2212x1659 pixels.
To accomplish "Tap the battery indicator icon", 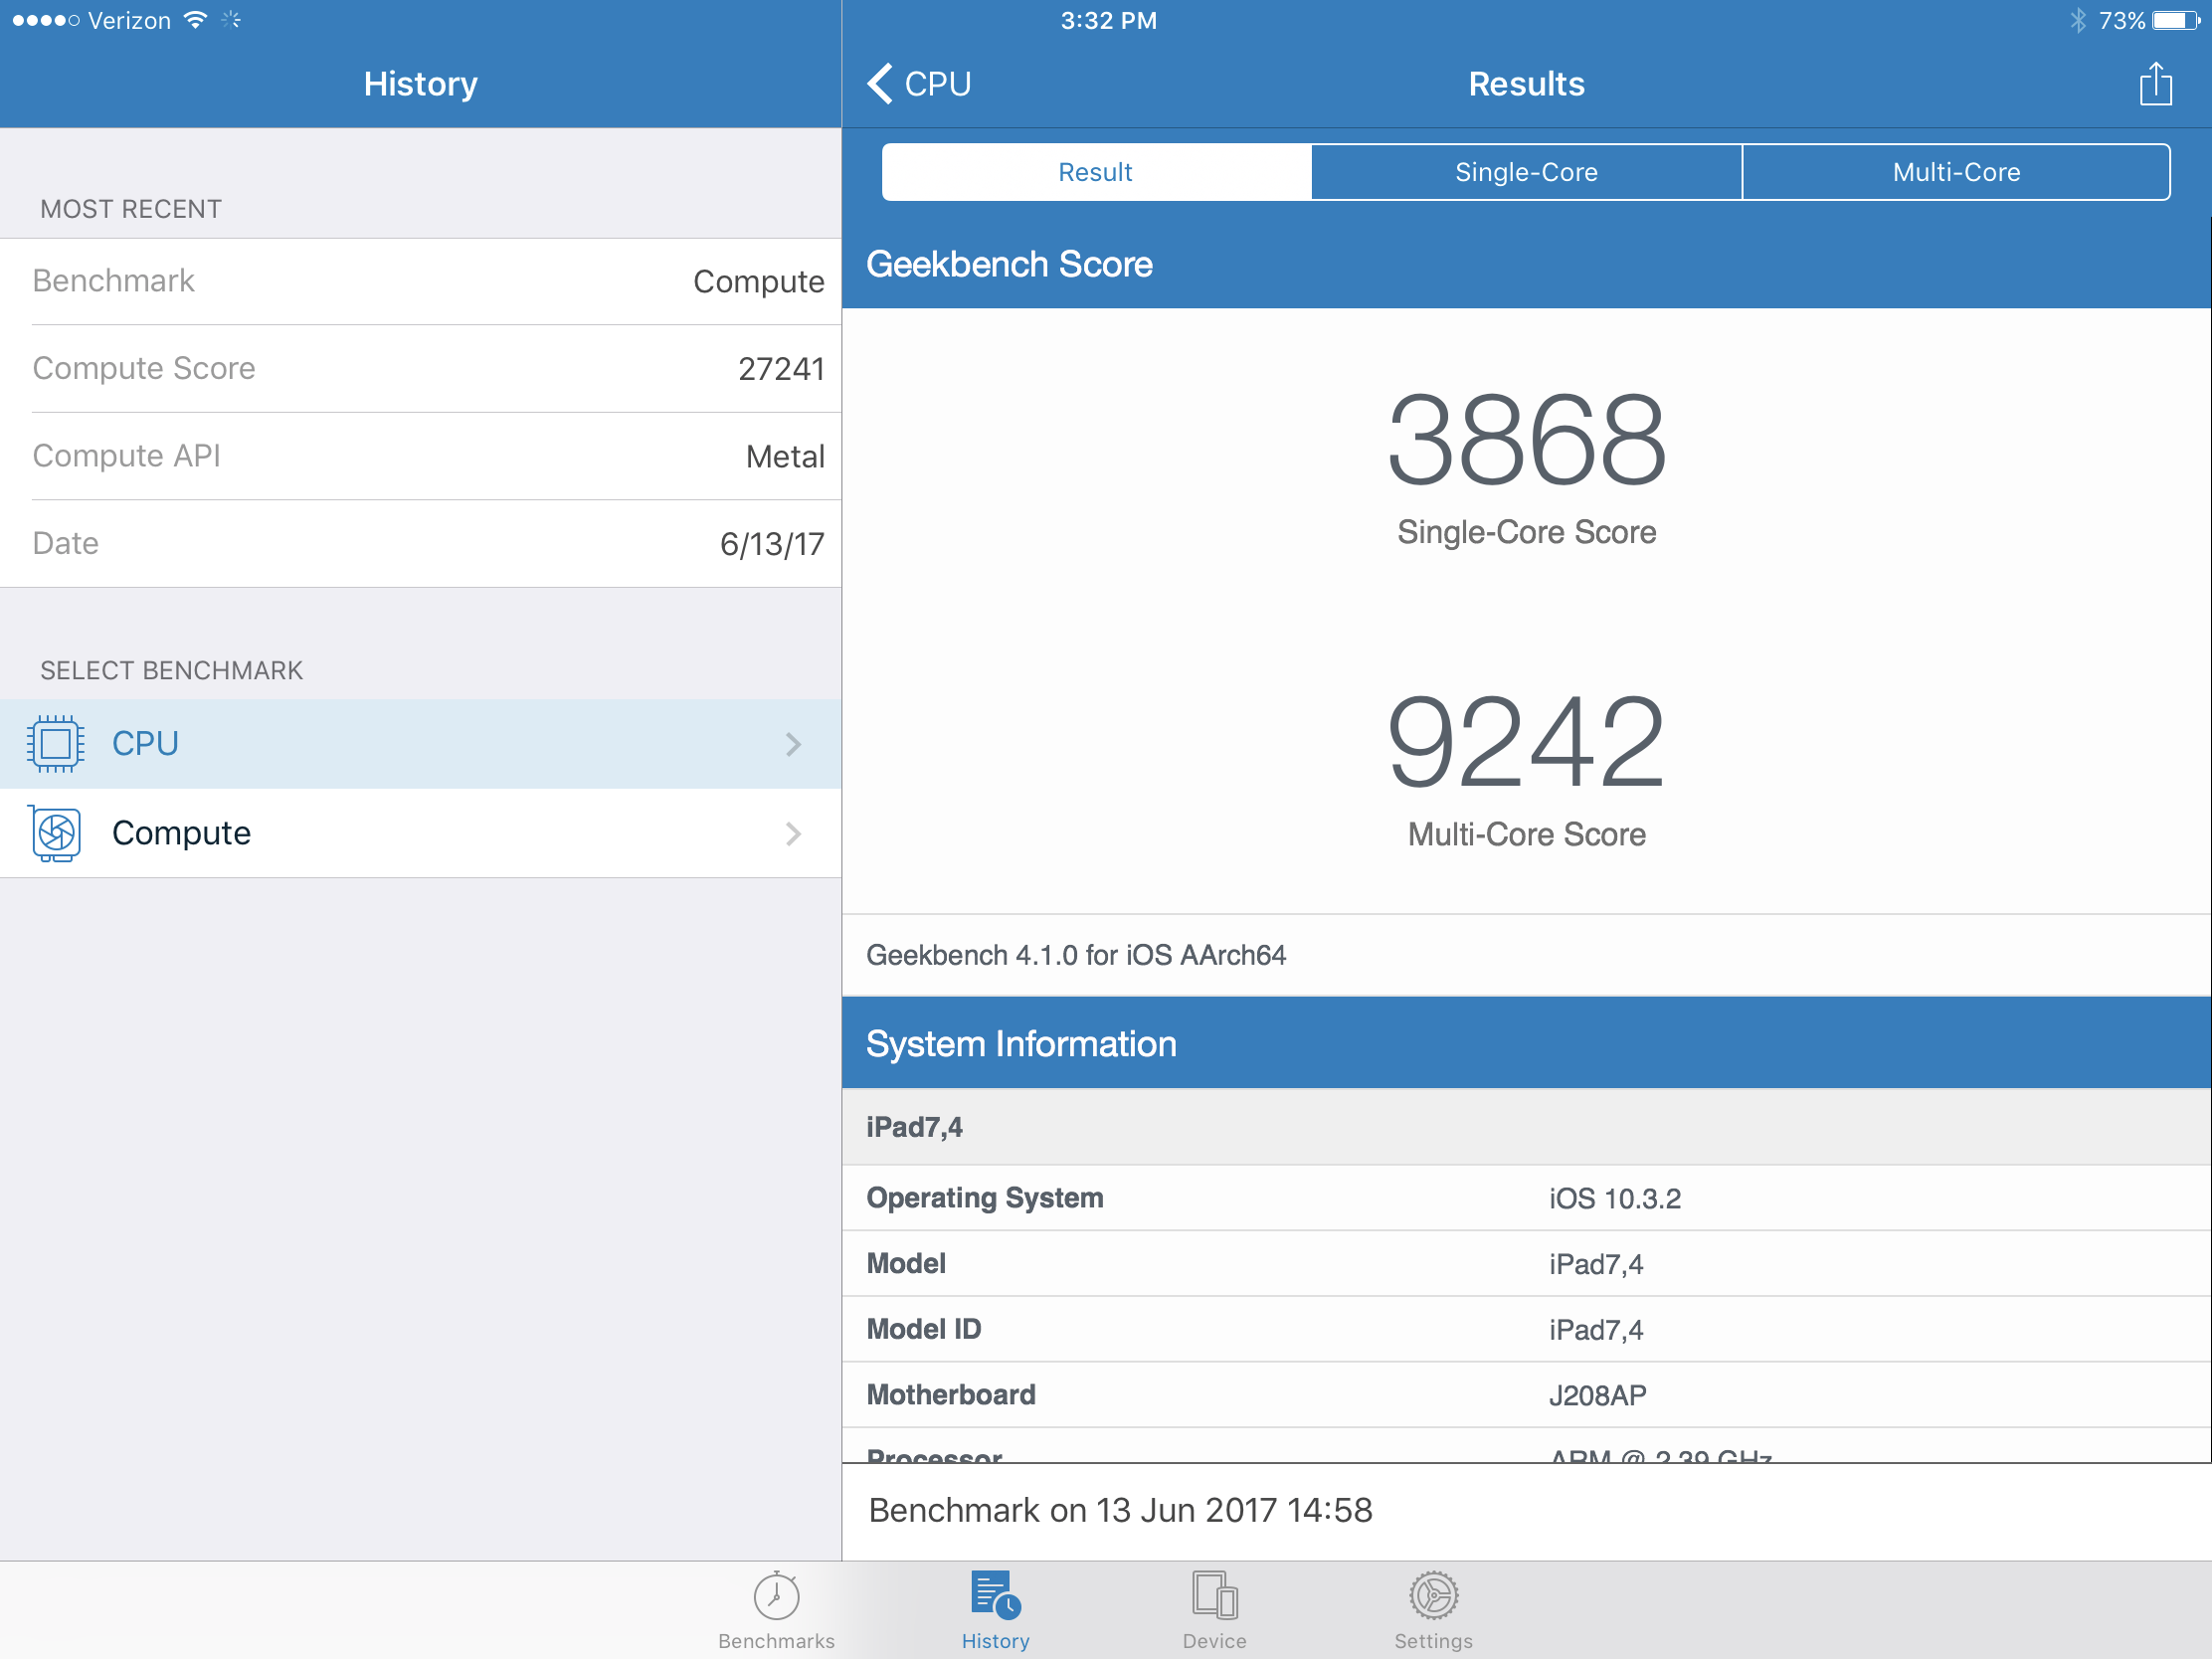I will 2176,20.
